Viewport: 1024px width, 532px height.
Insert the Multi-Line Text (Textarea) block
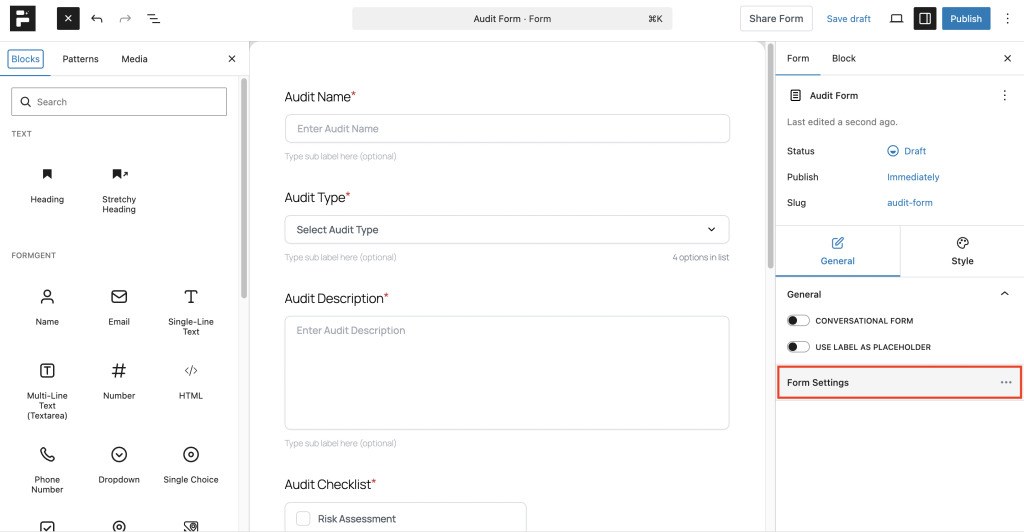pos(47,391)
